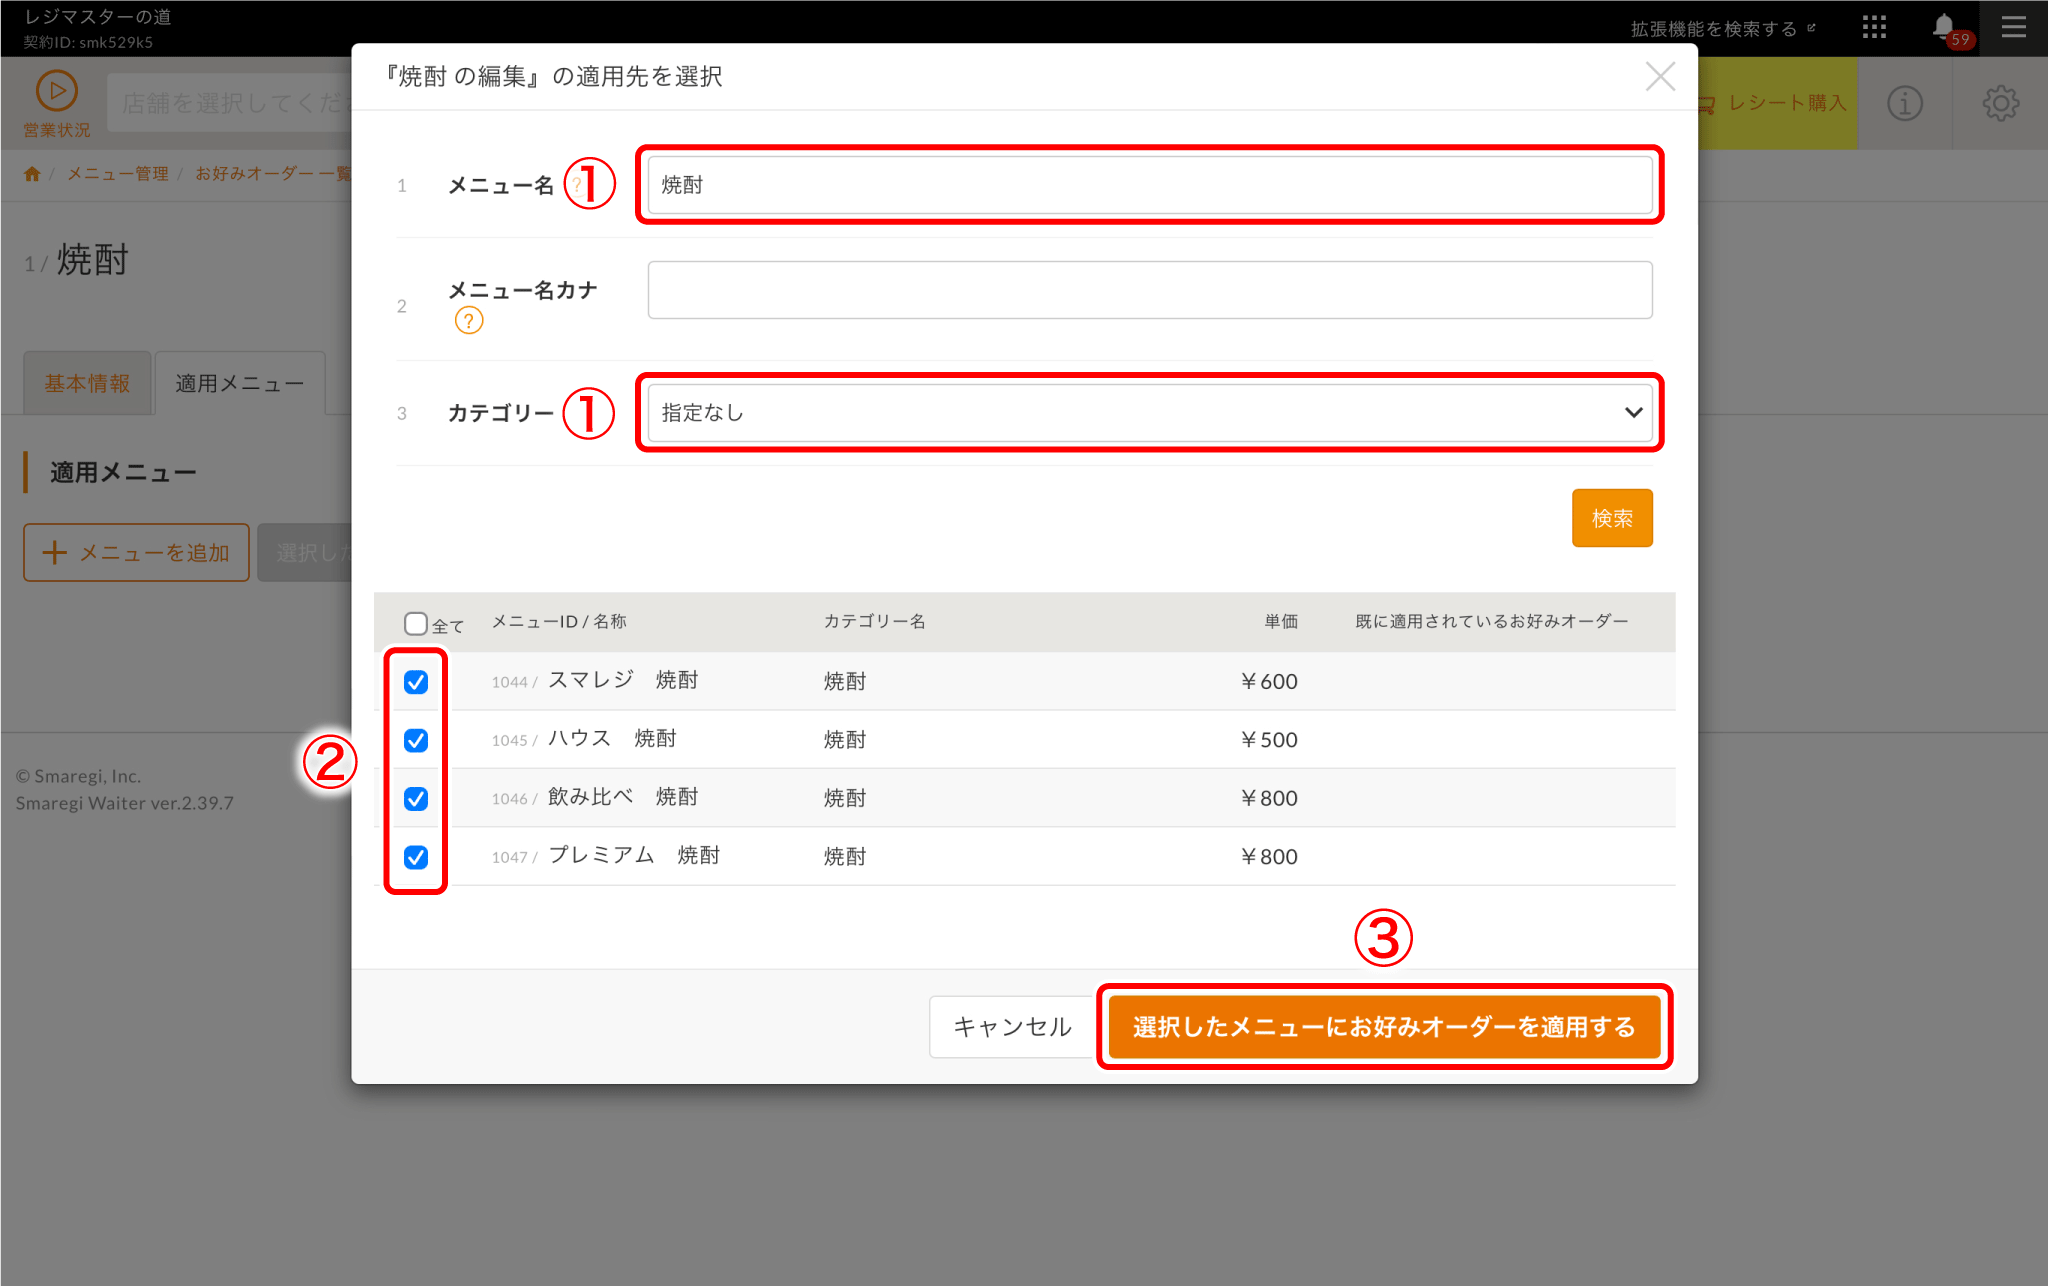Select the 適用メニュー tab
Image resolution: width=2048 pixels, height=1286 pixels.
click(x=239, y=384)
